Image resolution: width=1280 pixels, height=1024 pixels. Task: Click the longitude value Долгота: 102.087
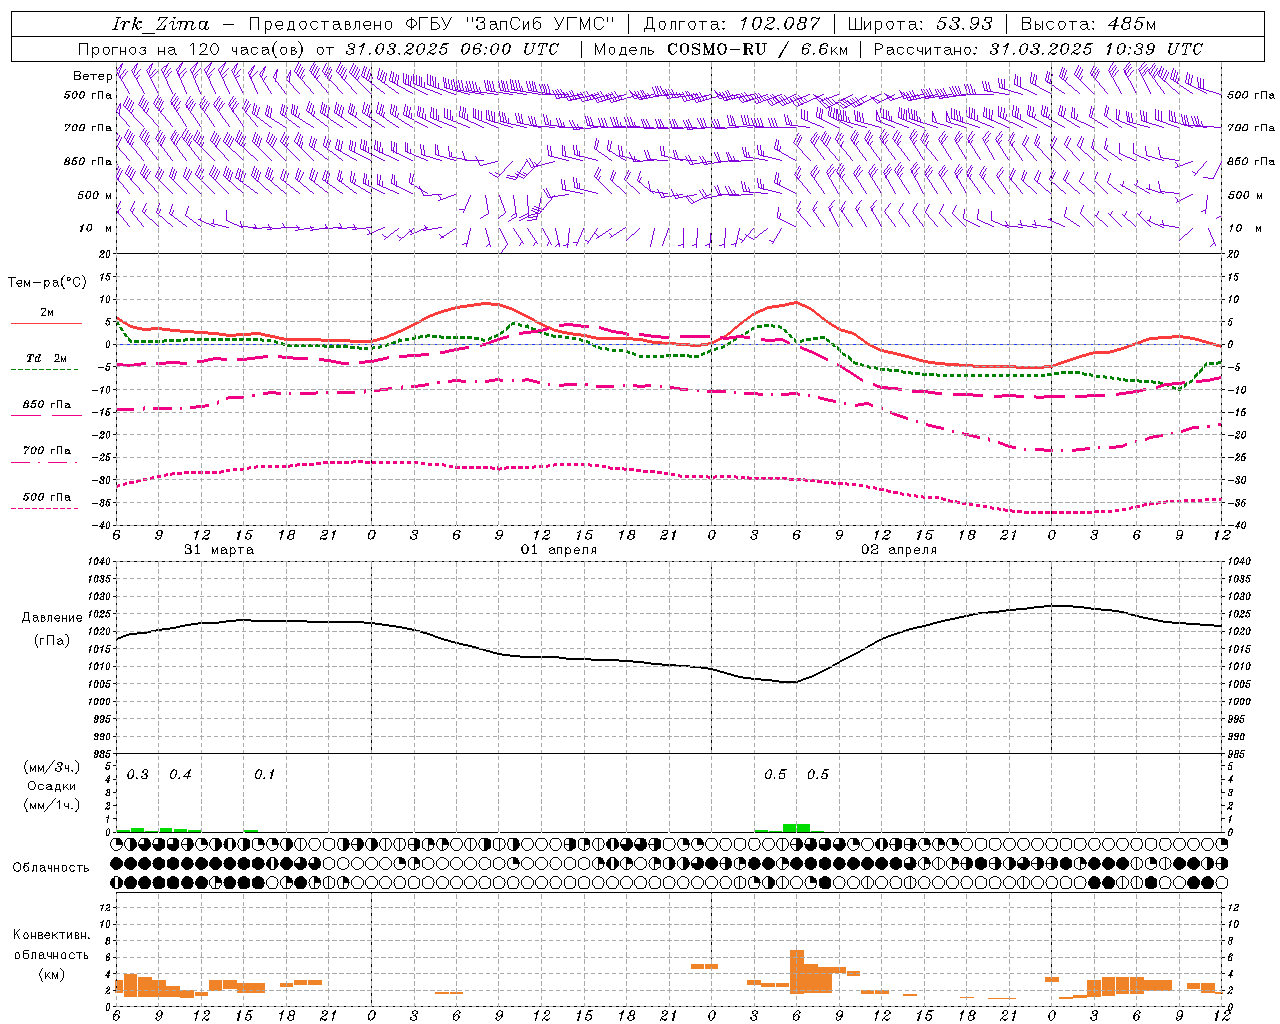[731, 24]
